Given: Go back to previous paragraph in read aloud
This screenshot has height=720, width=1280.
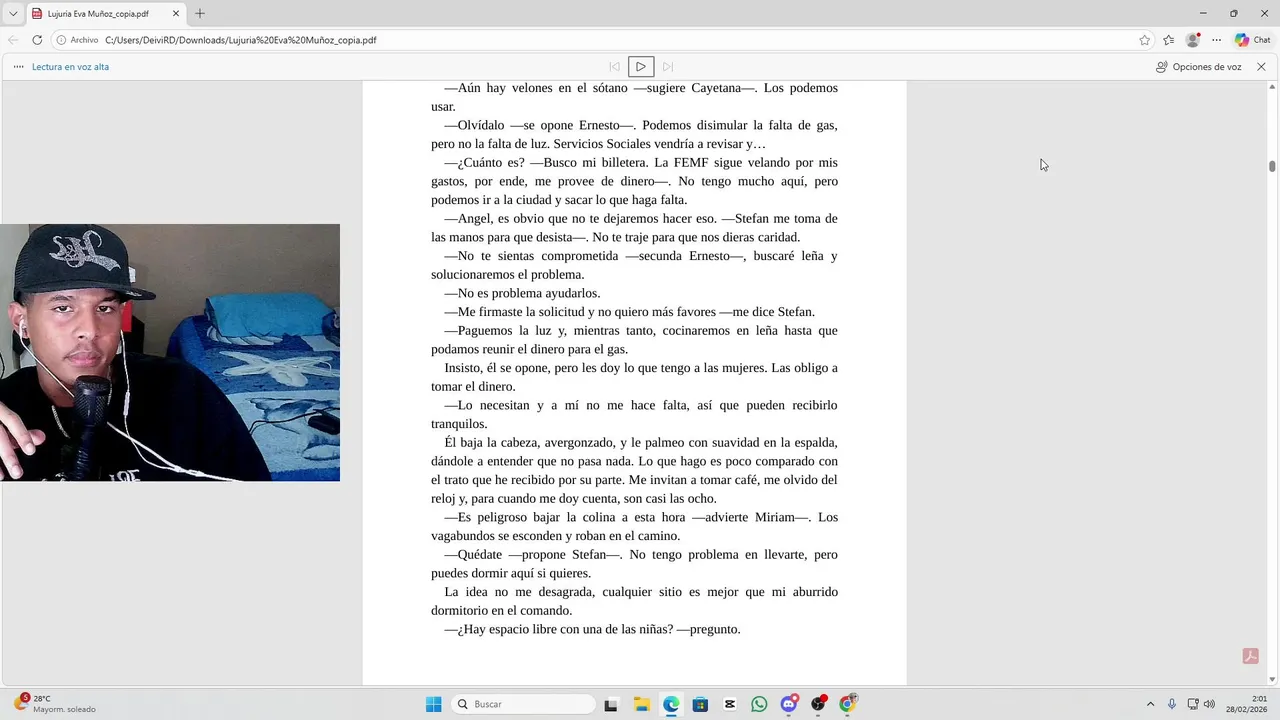Looking at the screenshot, I should 614,67.
